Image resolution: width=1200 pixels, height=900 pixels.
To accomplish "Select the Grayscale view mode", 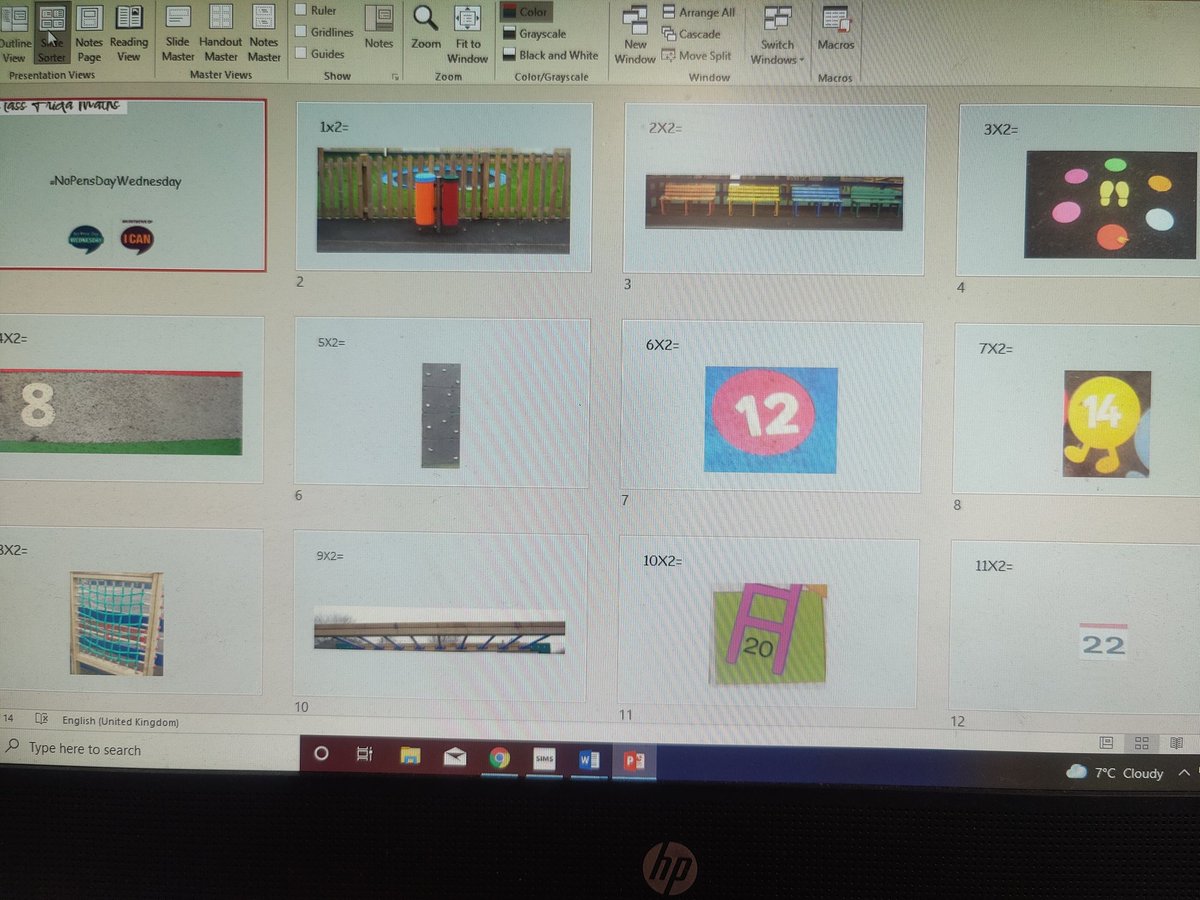I will [x=534, y=34].
